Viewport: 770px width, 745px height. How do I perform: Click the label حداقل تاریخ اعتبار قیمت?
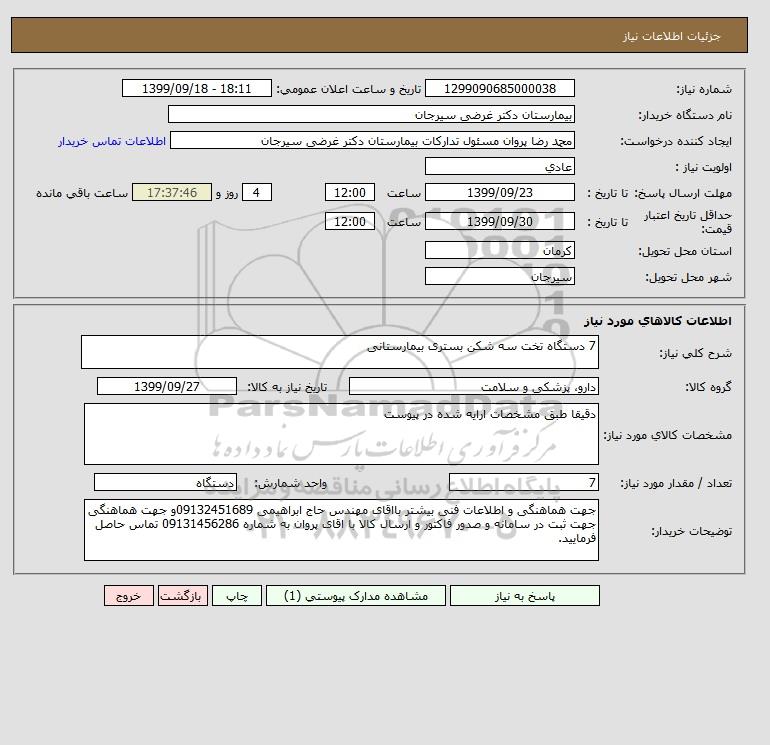688,222
